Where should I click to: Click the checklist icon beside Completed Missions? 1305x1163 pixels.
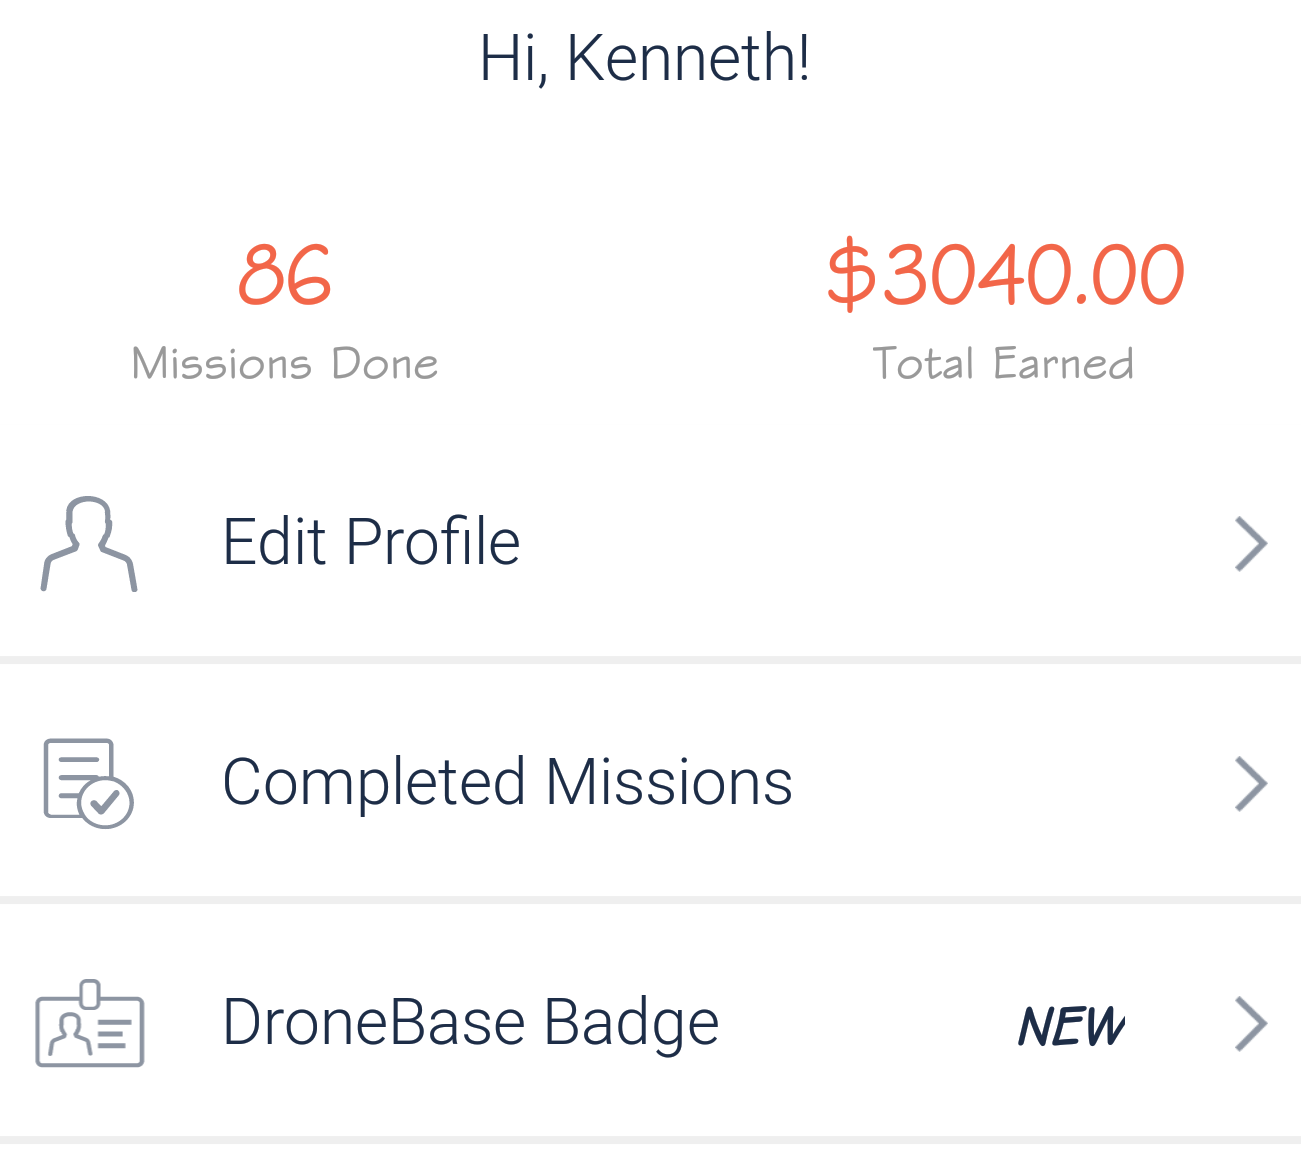[89, 783]
